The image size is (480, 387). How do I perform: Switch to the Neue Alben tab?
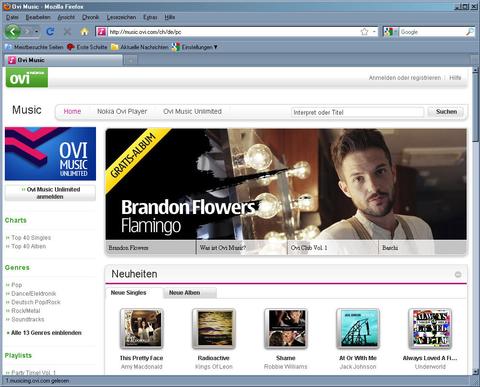click(x=184, y=293)
